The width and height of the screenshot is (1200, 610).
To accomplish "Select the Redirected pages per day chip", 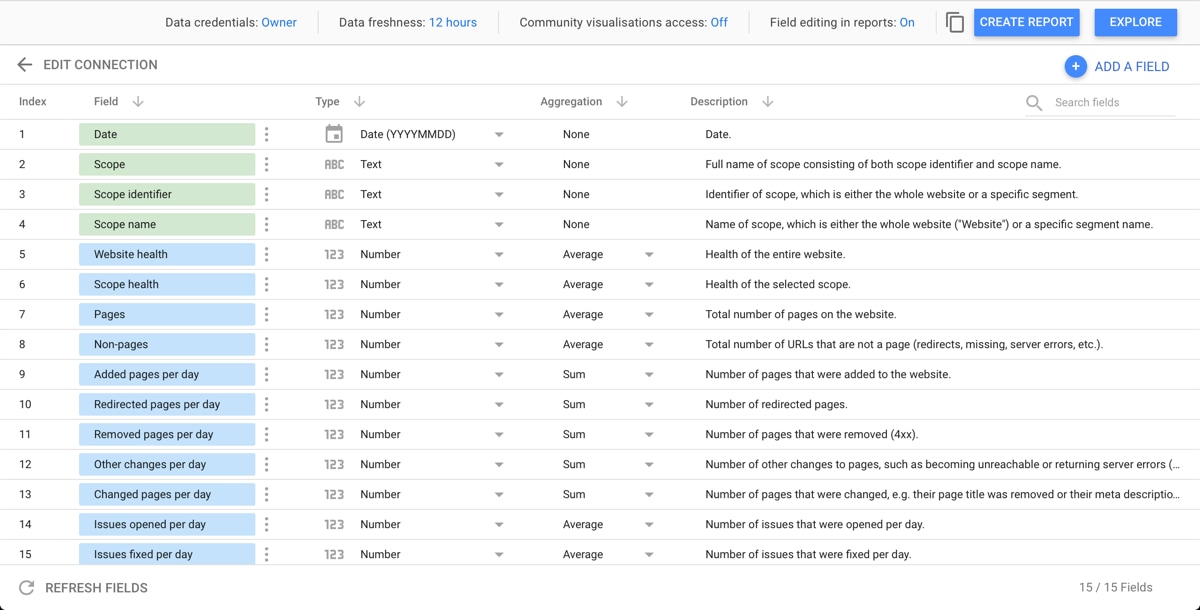I will pos(167,404).
